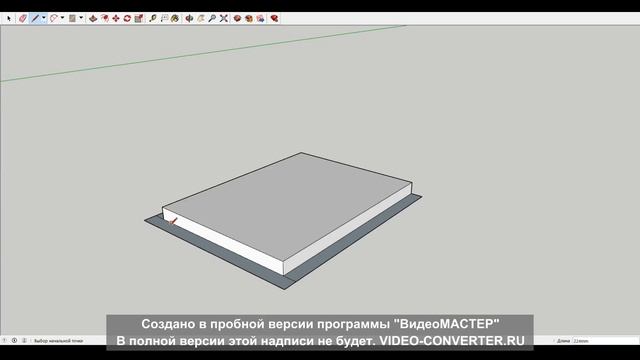640x360 pixels.
Task: Select the Scale tool
Action: tap(139, 18)
